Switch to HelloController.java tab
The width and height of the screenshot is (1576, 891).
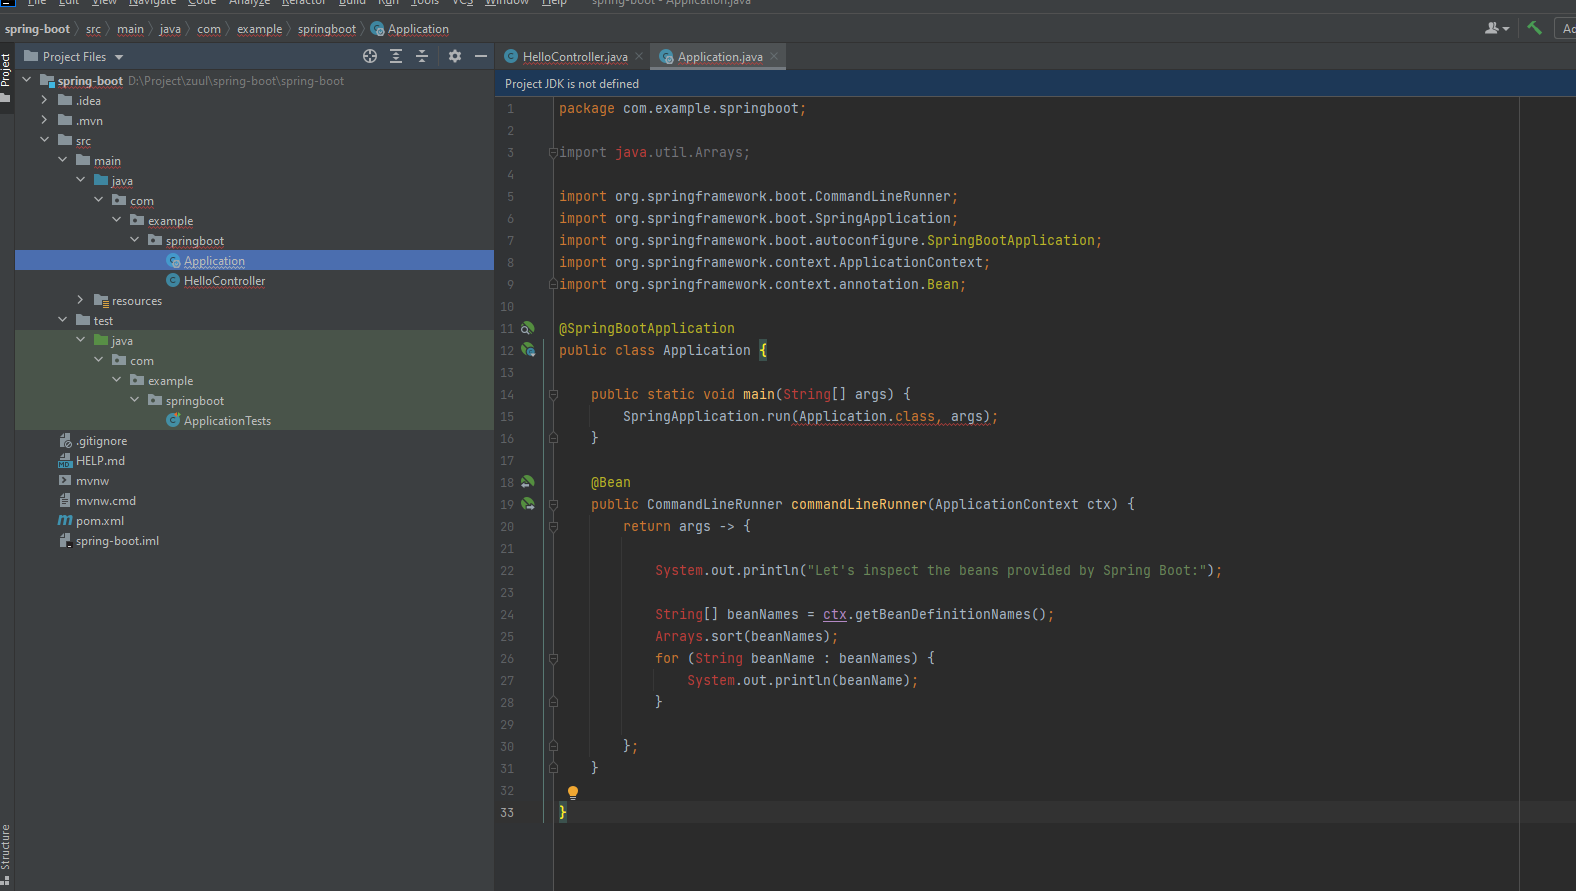pos(574,57)
